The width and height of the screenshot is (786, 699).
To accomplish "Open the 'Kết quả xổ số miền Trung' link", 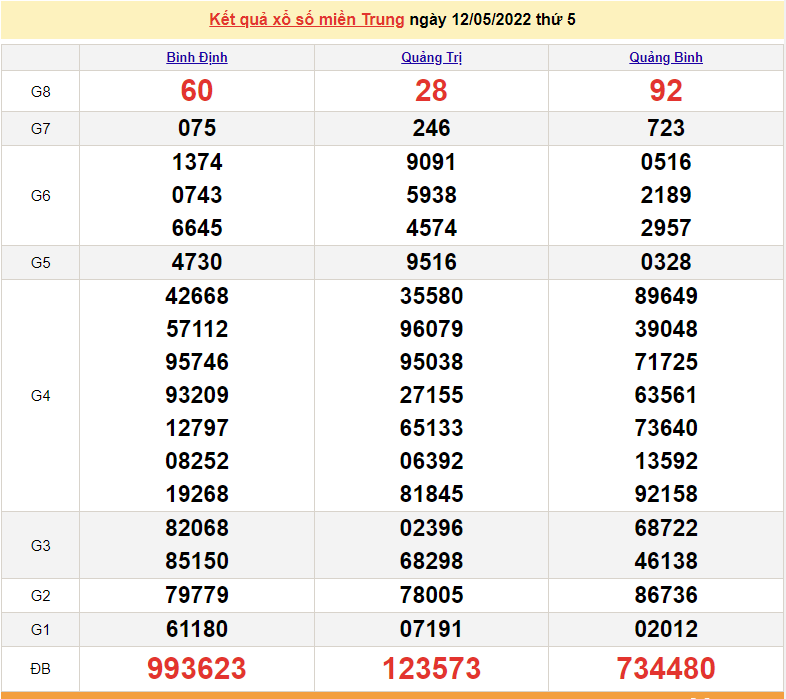I will [x=307, y=20].
